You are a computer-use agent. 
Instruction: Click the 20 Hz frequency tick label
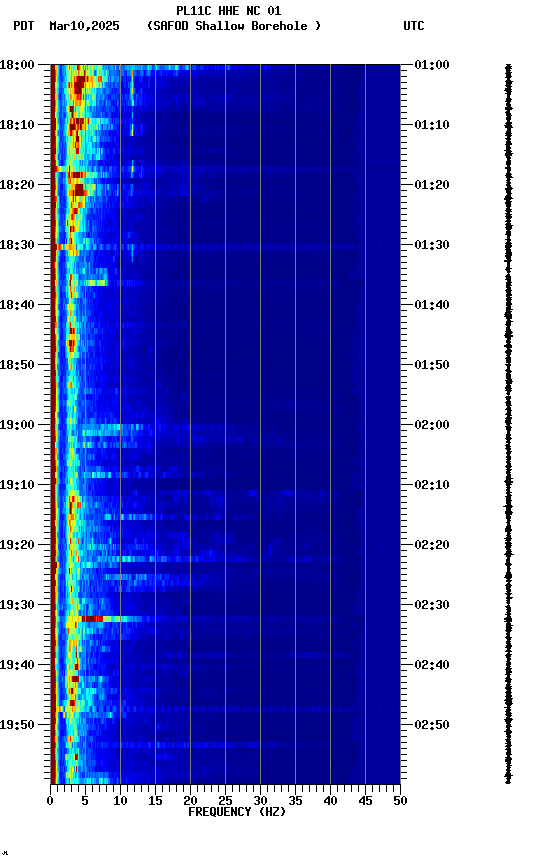(190, 801)
